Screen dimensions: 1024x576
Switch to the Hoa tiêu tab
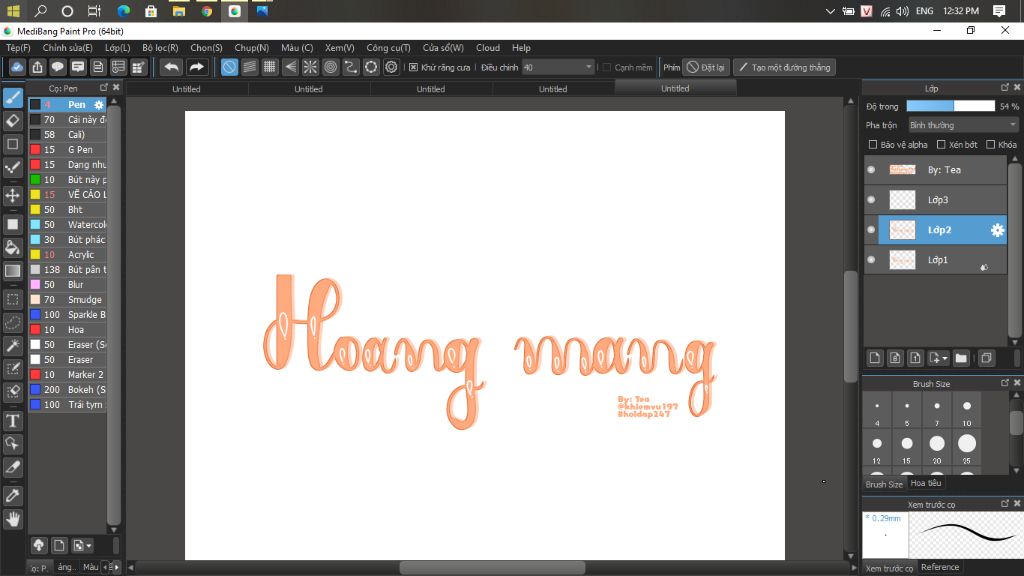[925, 483]
